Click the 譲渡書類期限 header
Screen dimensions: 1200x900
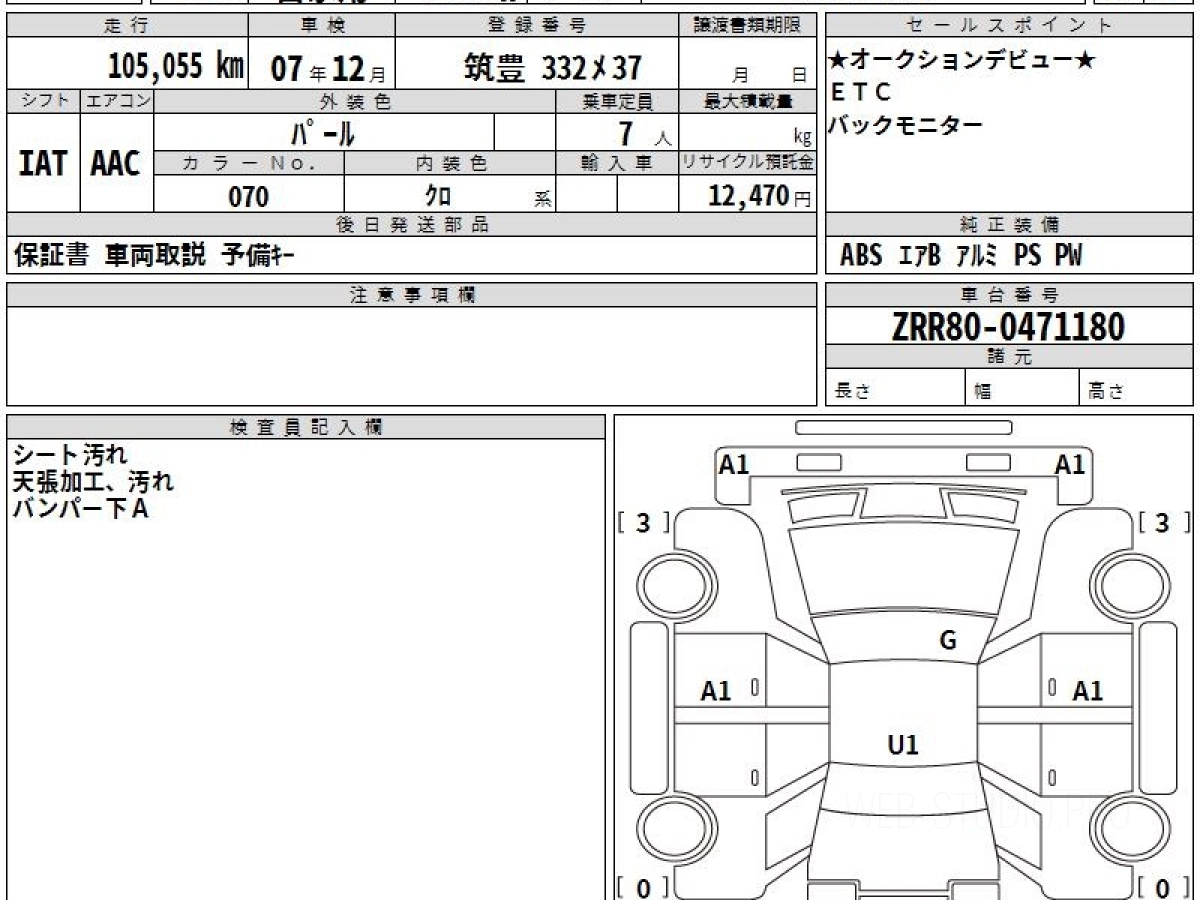pos(747,26)
